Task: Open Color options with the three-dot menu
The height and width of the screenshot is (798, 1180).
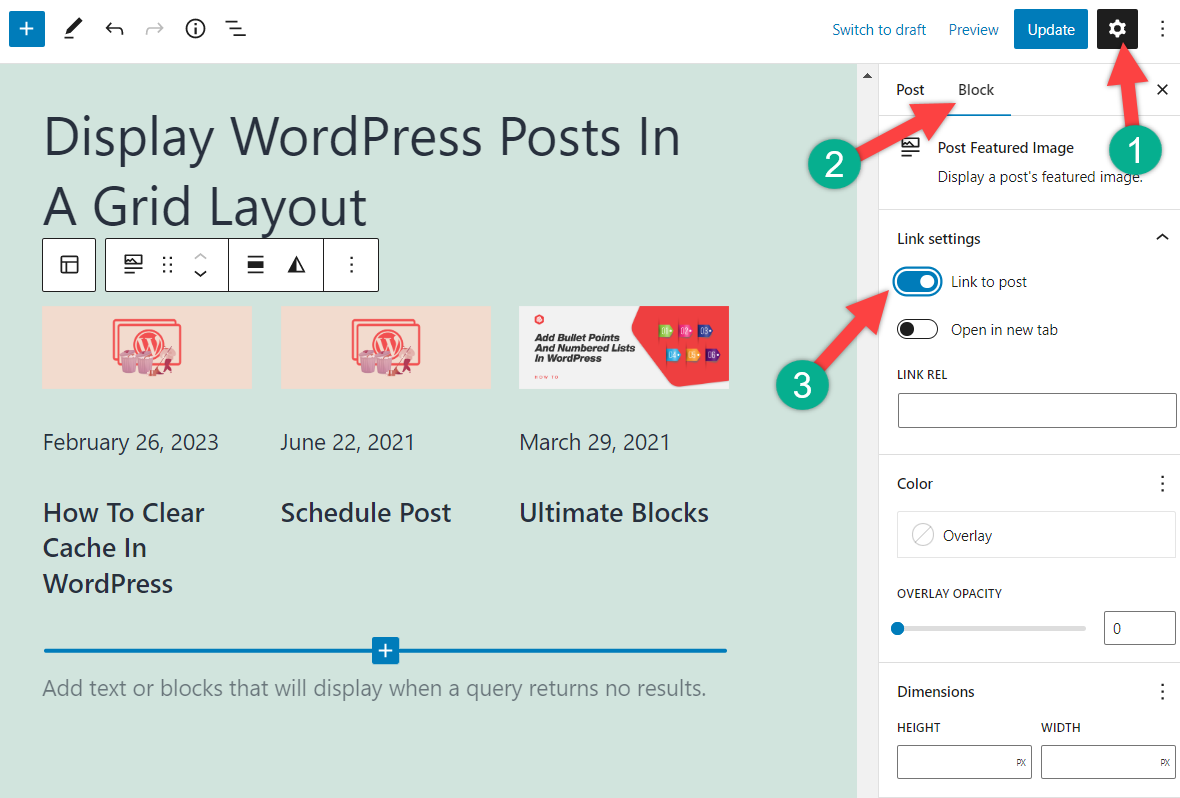Action: (1162, 483)
